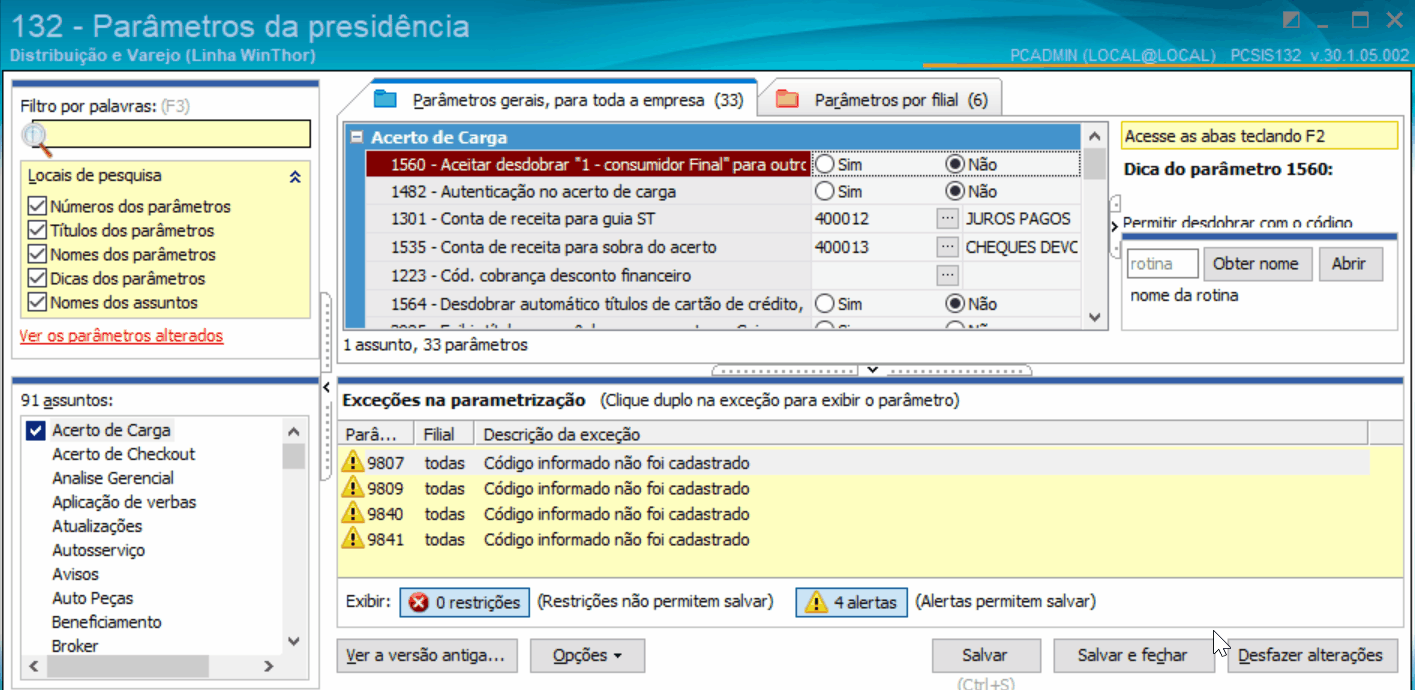Select Não for parameter 1564
The image size is (1415, 690).
955,303
